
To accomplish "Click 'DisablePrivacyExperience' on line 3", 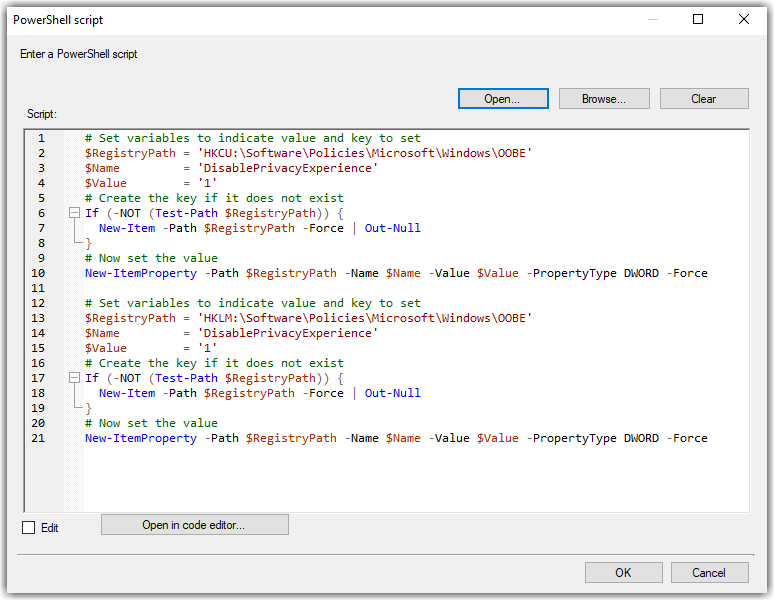I will [x=288, y=168].
